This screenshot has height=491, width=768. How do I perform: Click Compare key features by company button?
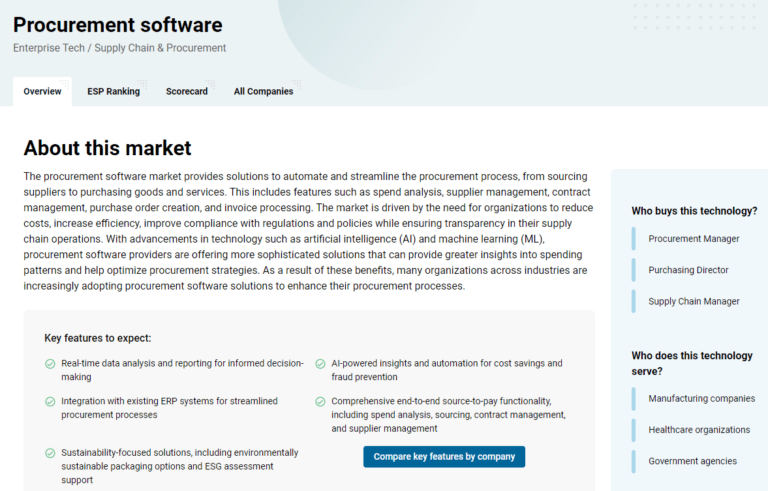coord(444,457)
